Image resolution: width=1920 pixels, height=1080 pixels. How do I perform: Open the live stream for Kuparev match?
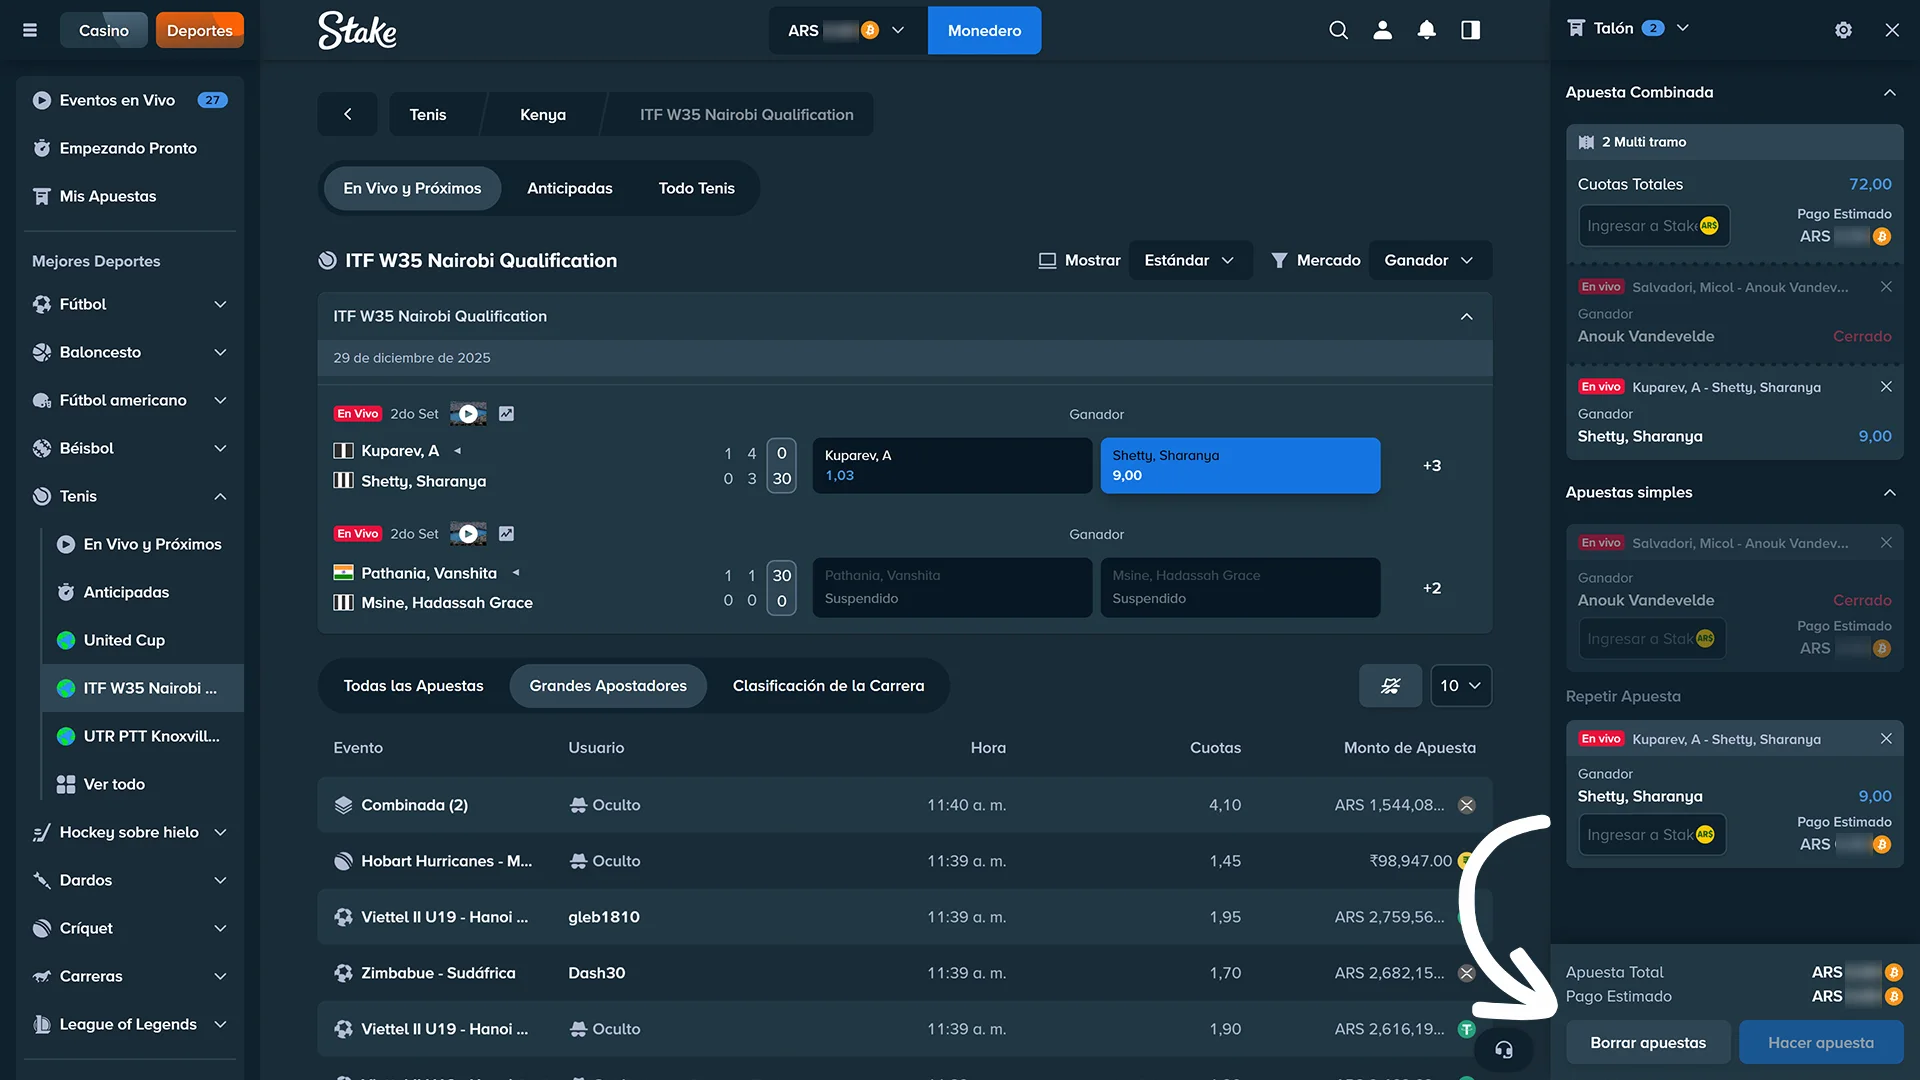tap(468, 413)
